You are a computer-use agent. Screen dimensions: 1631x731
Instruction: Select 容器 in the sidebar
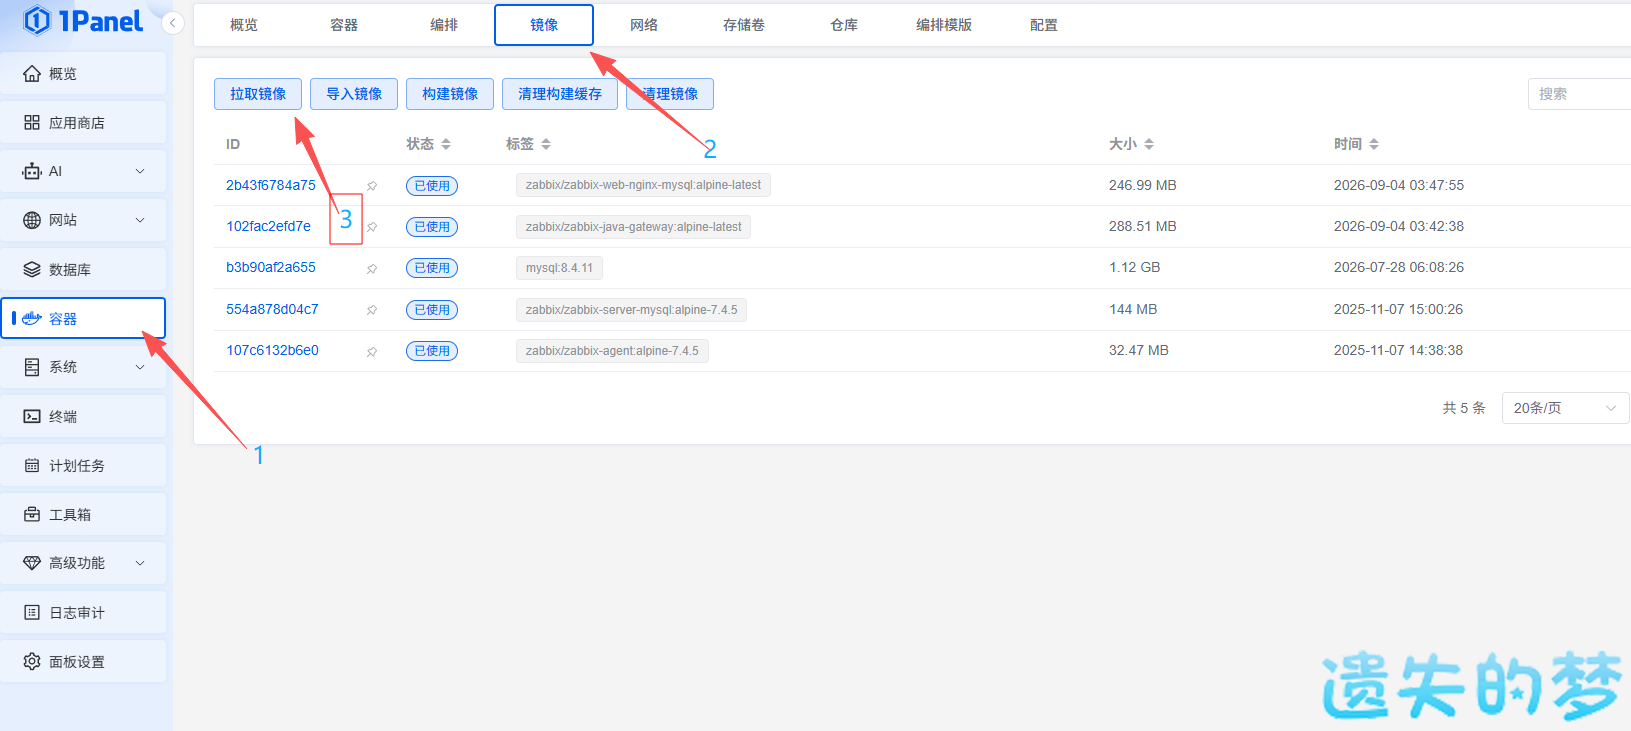[83, 319]
